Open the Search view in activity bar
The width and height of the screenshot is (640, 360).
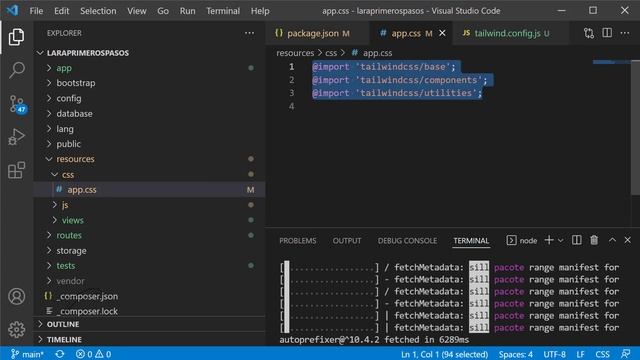click(16, 70)
